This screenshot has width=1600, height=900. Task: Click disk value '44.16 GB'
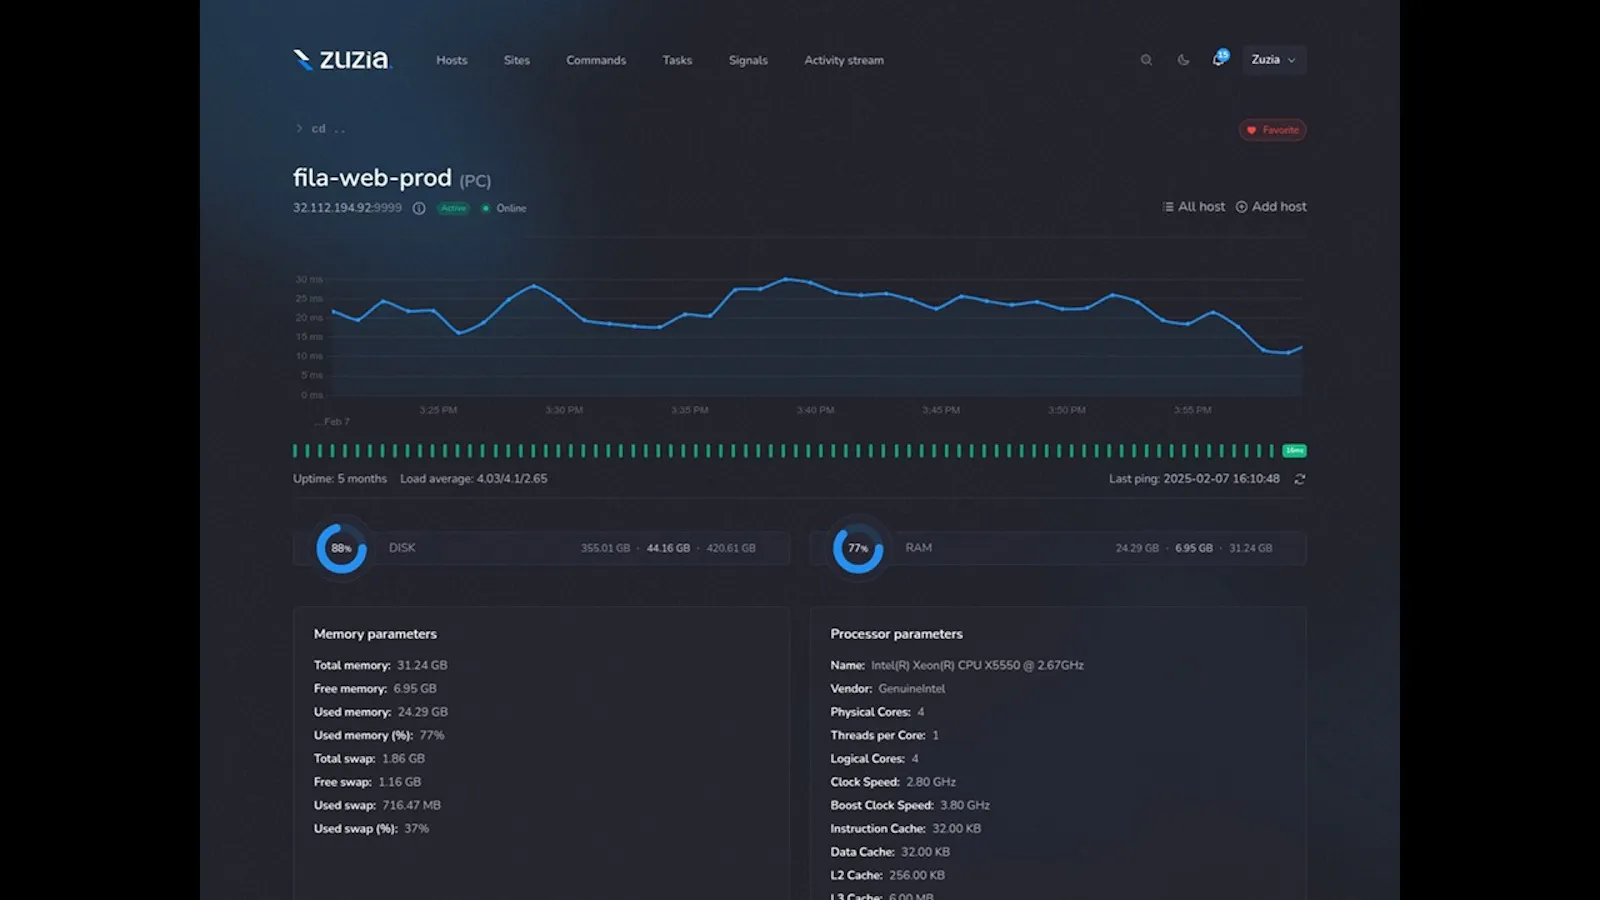pyautogui.click(x=668, y=548)
